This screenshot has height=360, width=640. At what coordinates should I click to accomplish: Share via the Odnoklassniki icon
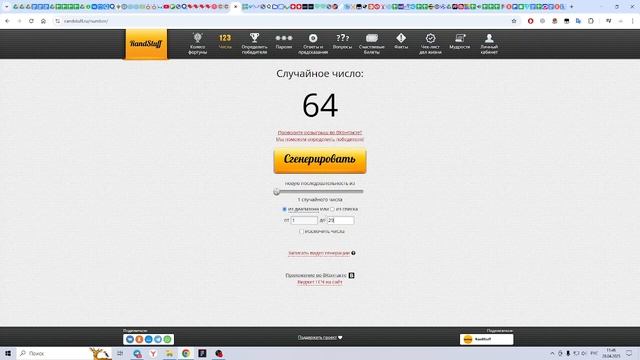pyautogui.click(x=139, y=339)
